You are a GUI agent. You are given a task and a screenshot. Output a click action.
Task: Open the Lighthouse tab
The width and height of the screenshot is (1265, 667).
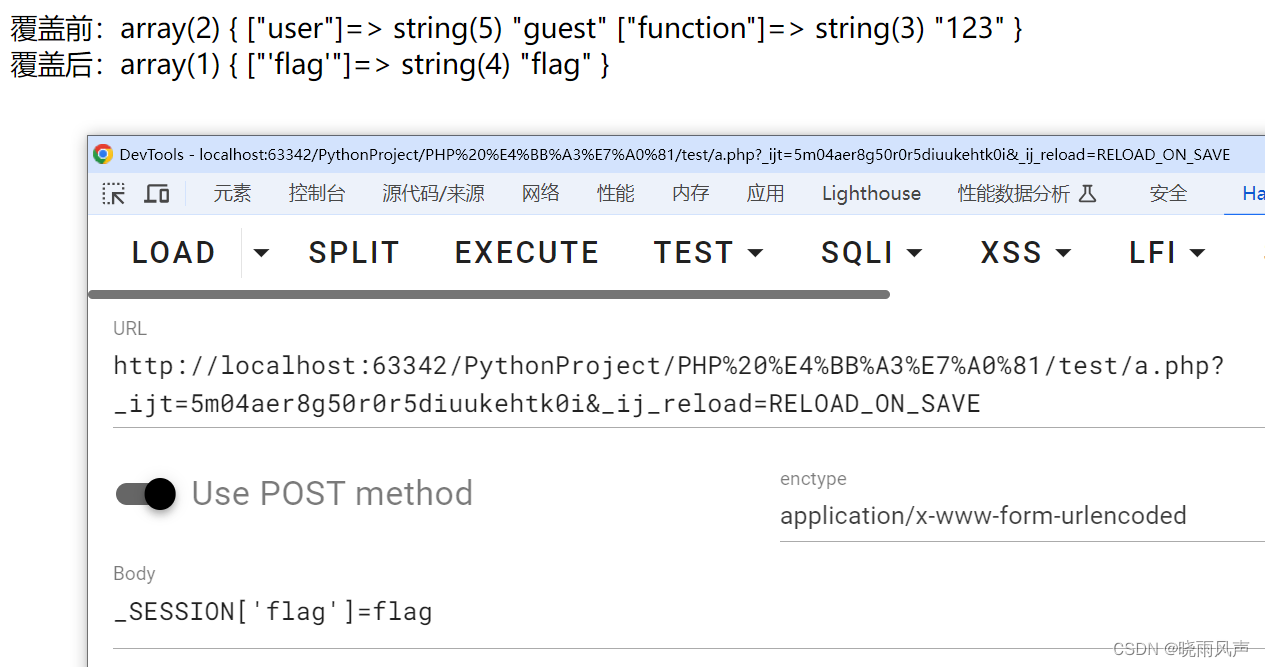pos(871,194)
